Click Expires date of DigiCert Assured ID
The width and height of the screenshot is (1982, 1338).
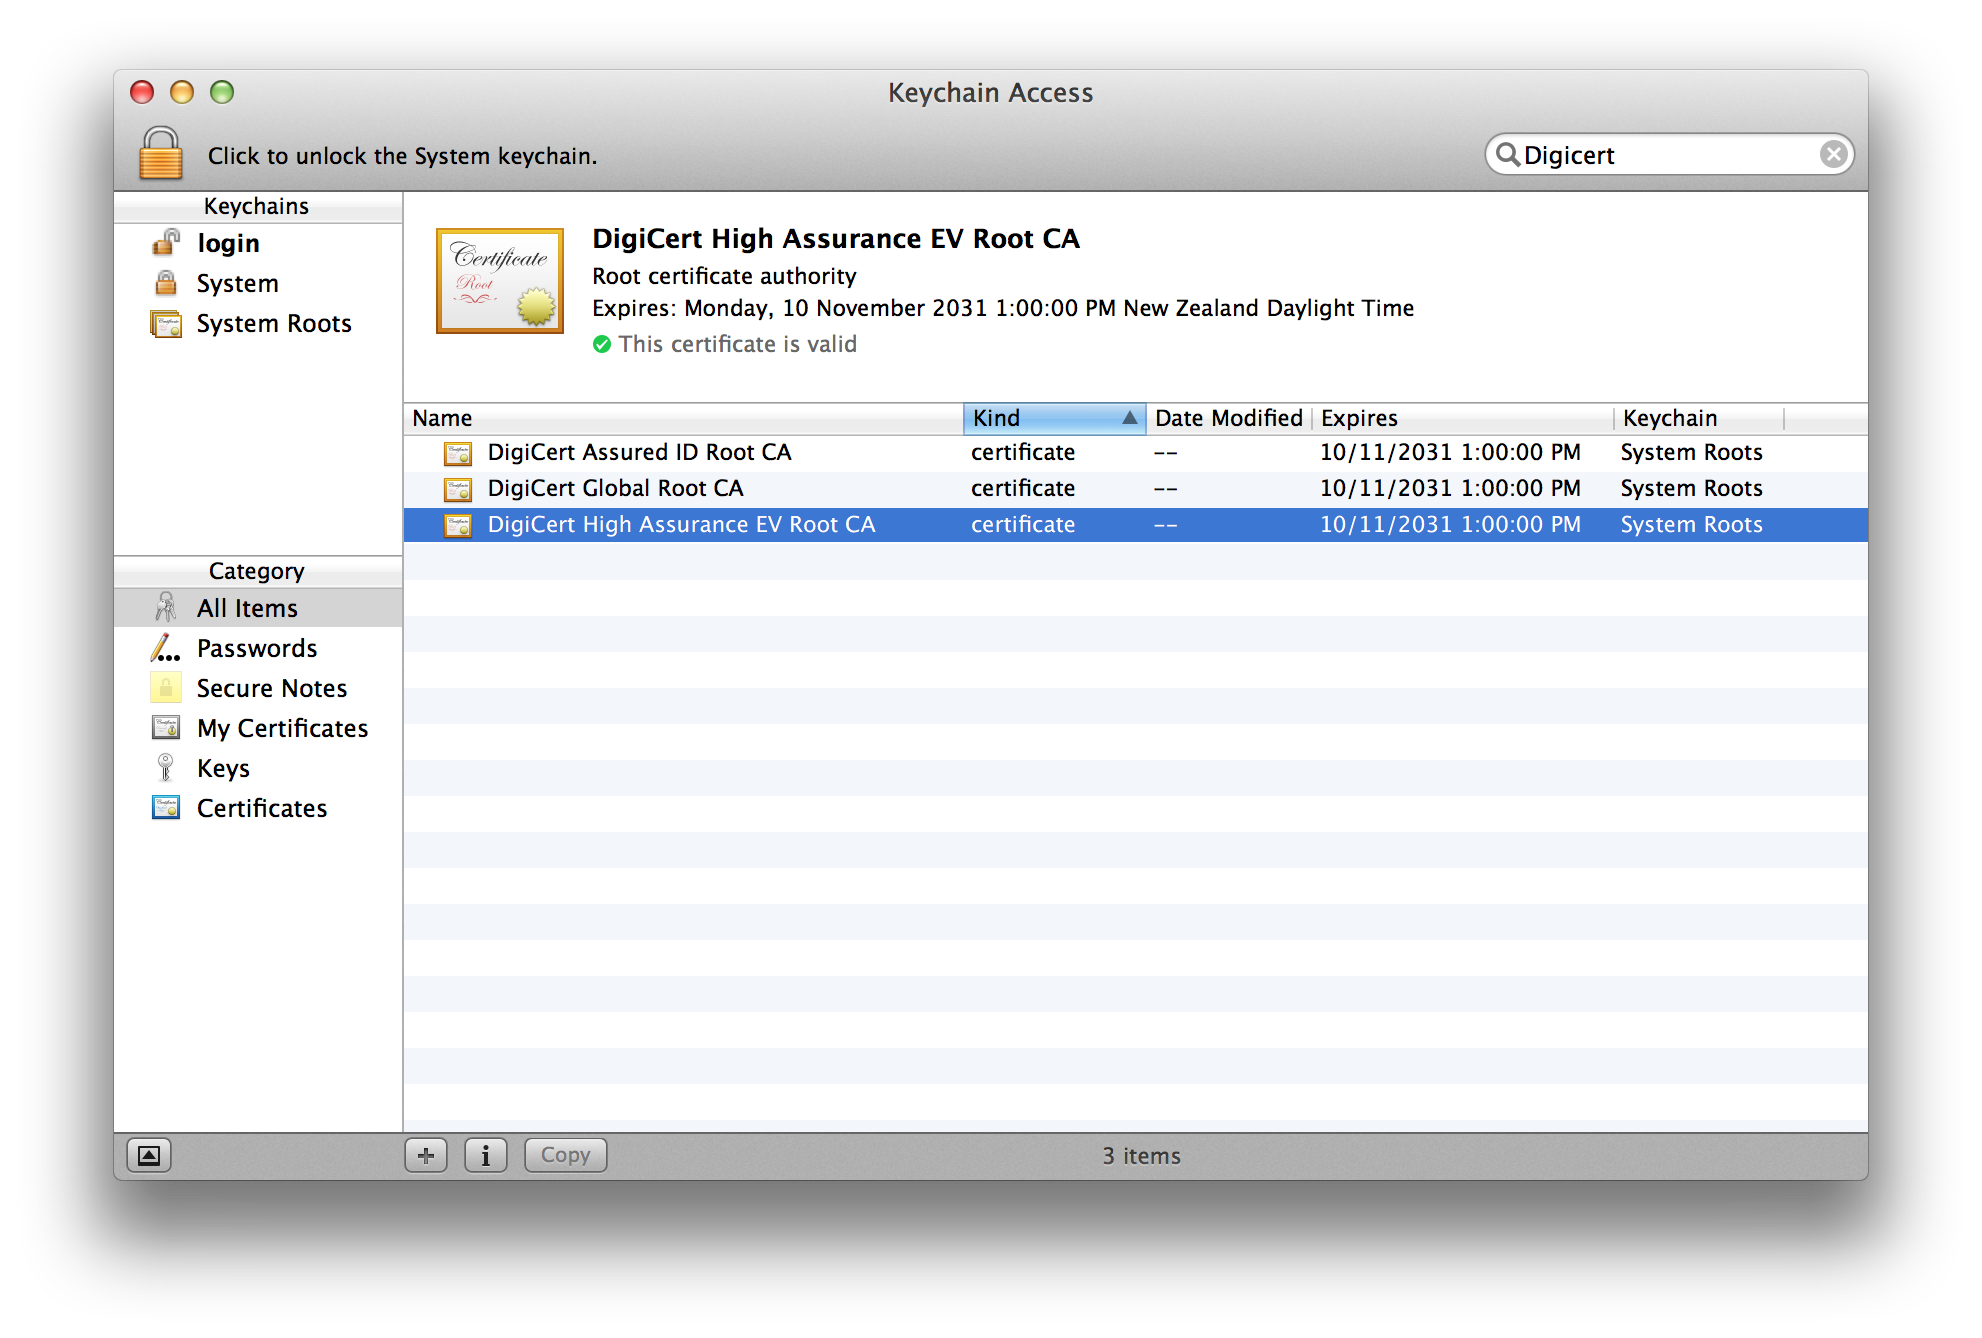tap(1450, 452)
